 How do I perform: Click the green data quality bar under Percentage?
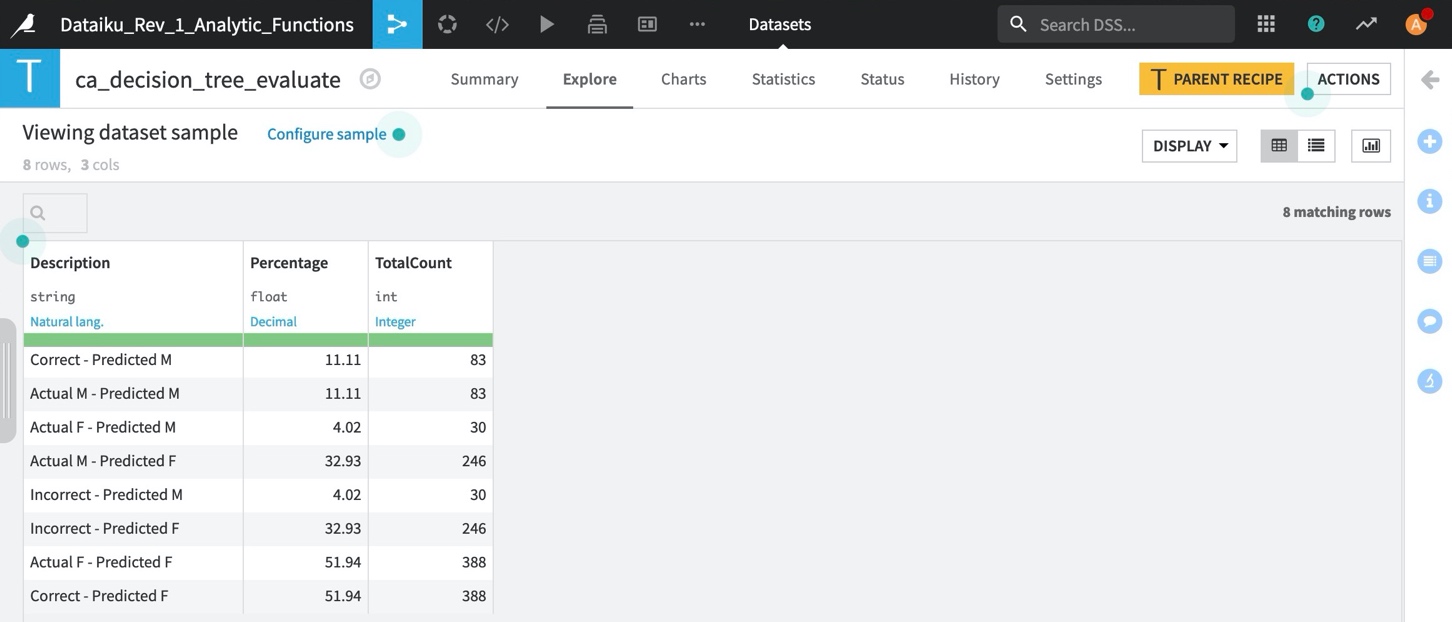pos(305,338)
